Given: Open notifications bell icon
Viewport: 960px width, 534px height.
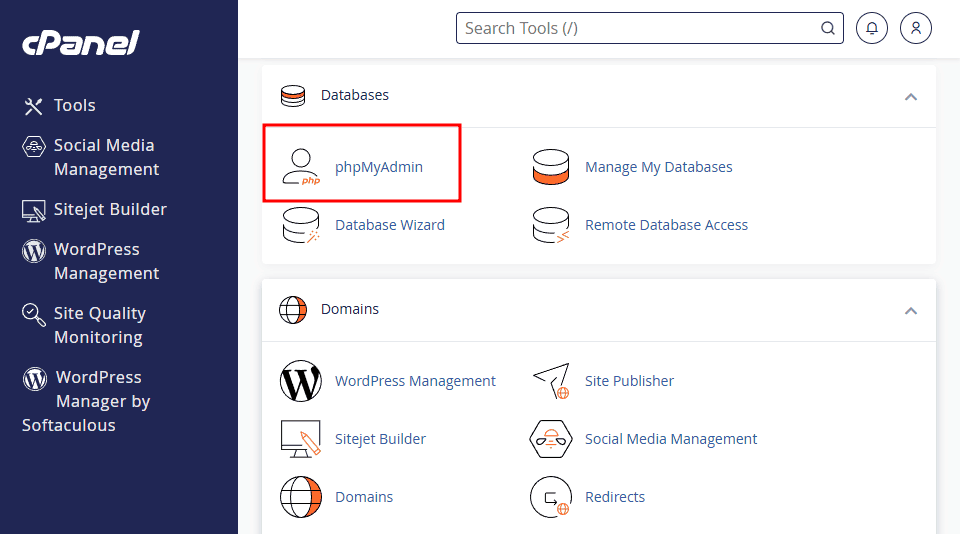Looking at the screenshot, I should (x=872, y=28).
